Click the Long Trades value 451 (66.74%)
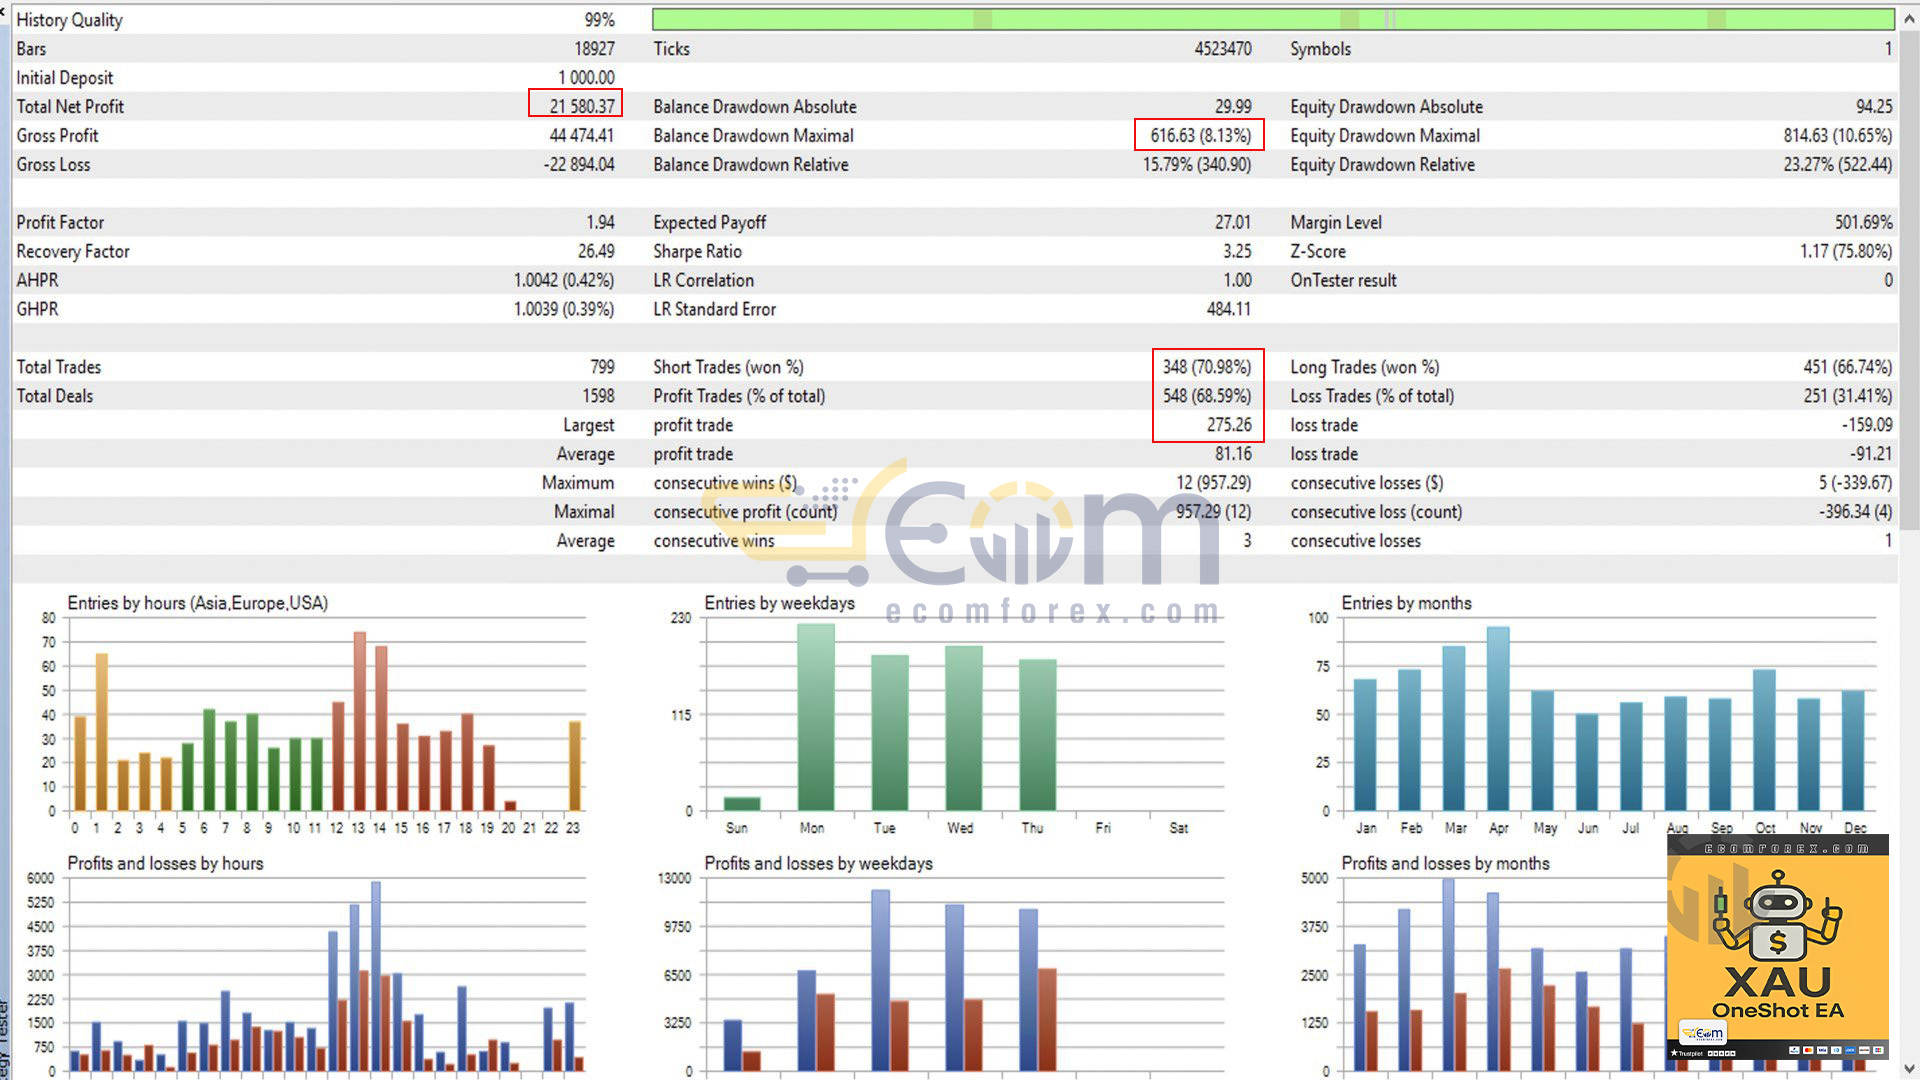1920x1080 pixels. [x=1848, y=367]
